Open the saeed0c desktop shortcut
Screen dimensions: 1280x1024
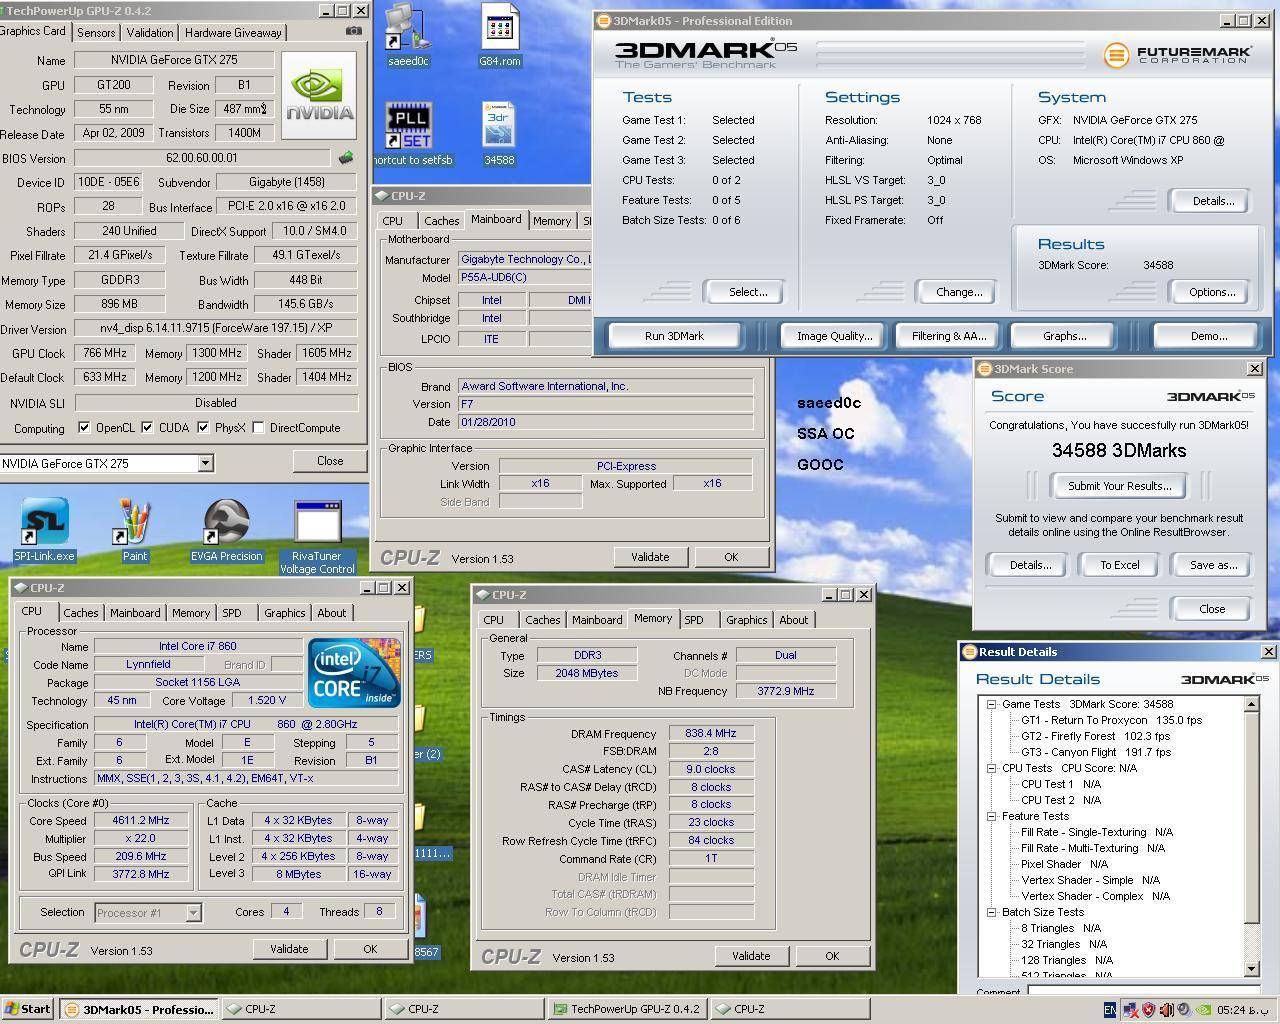click(x=408, y=35)
